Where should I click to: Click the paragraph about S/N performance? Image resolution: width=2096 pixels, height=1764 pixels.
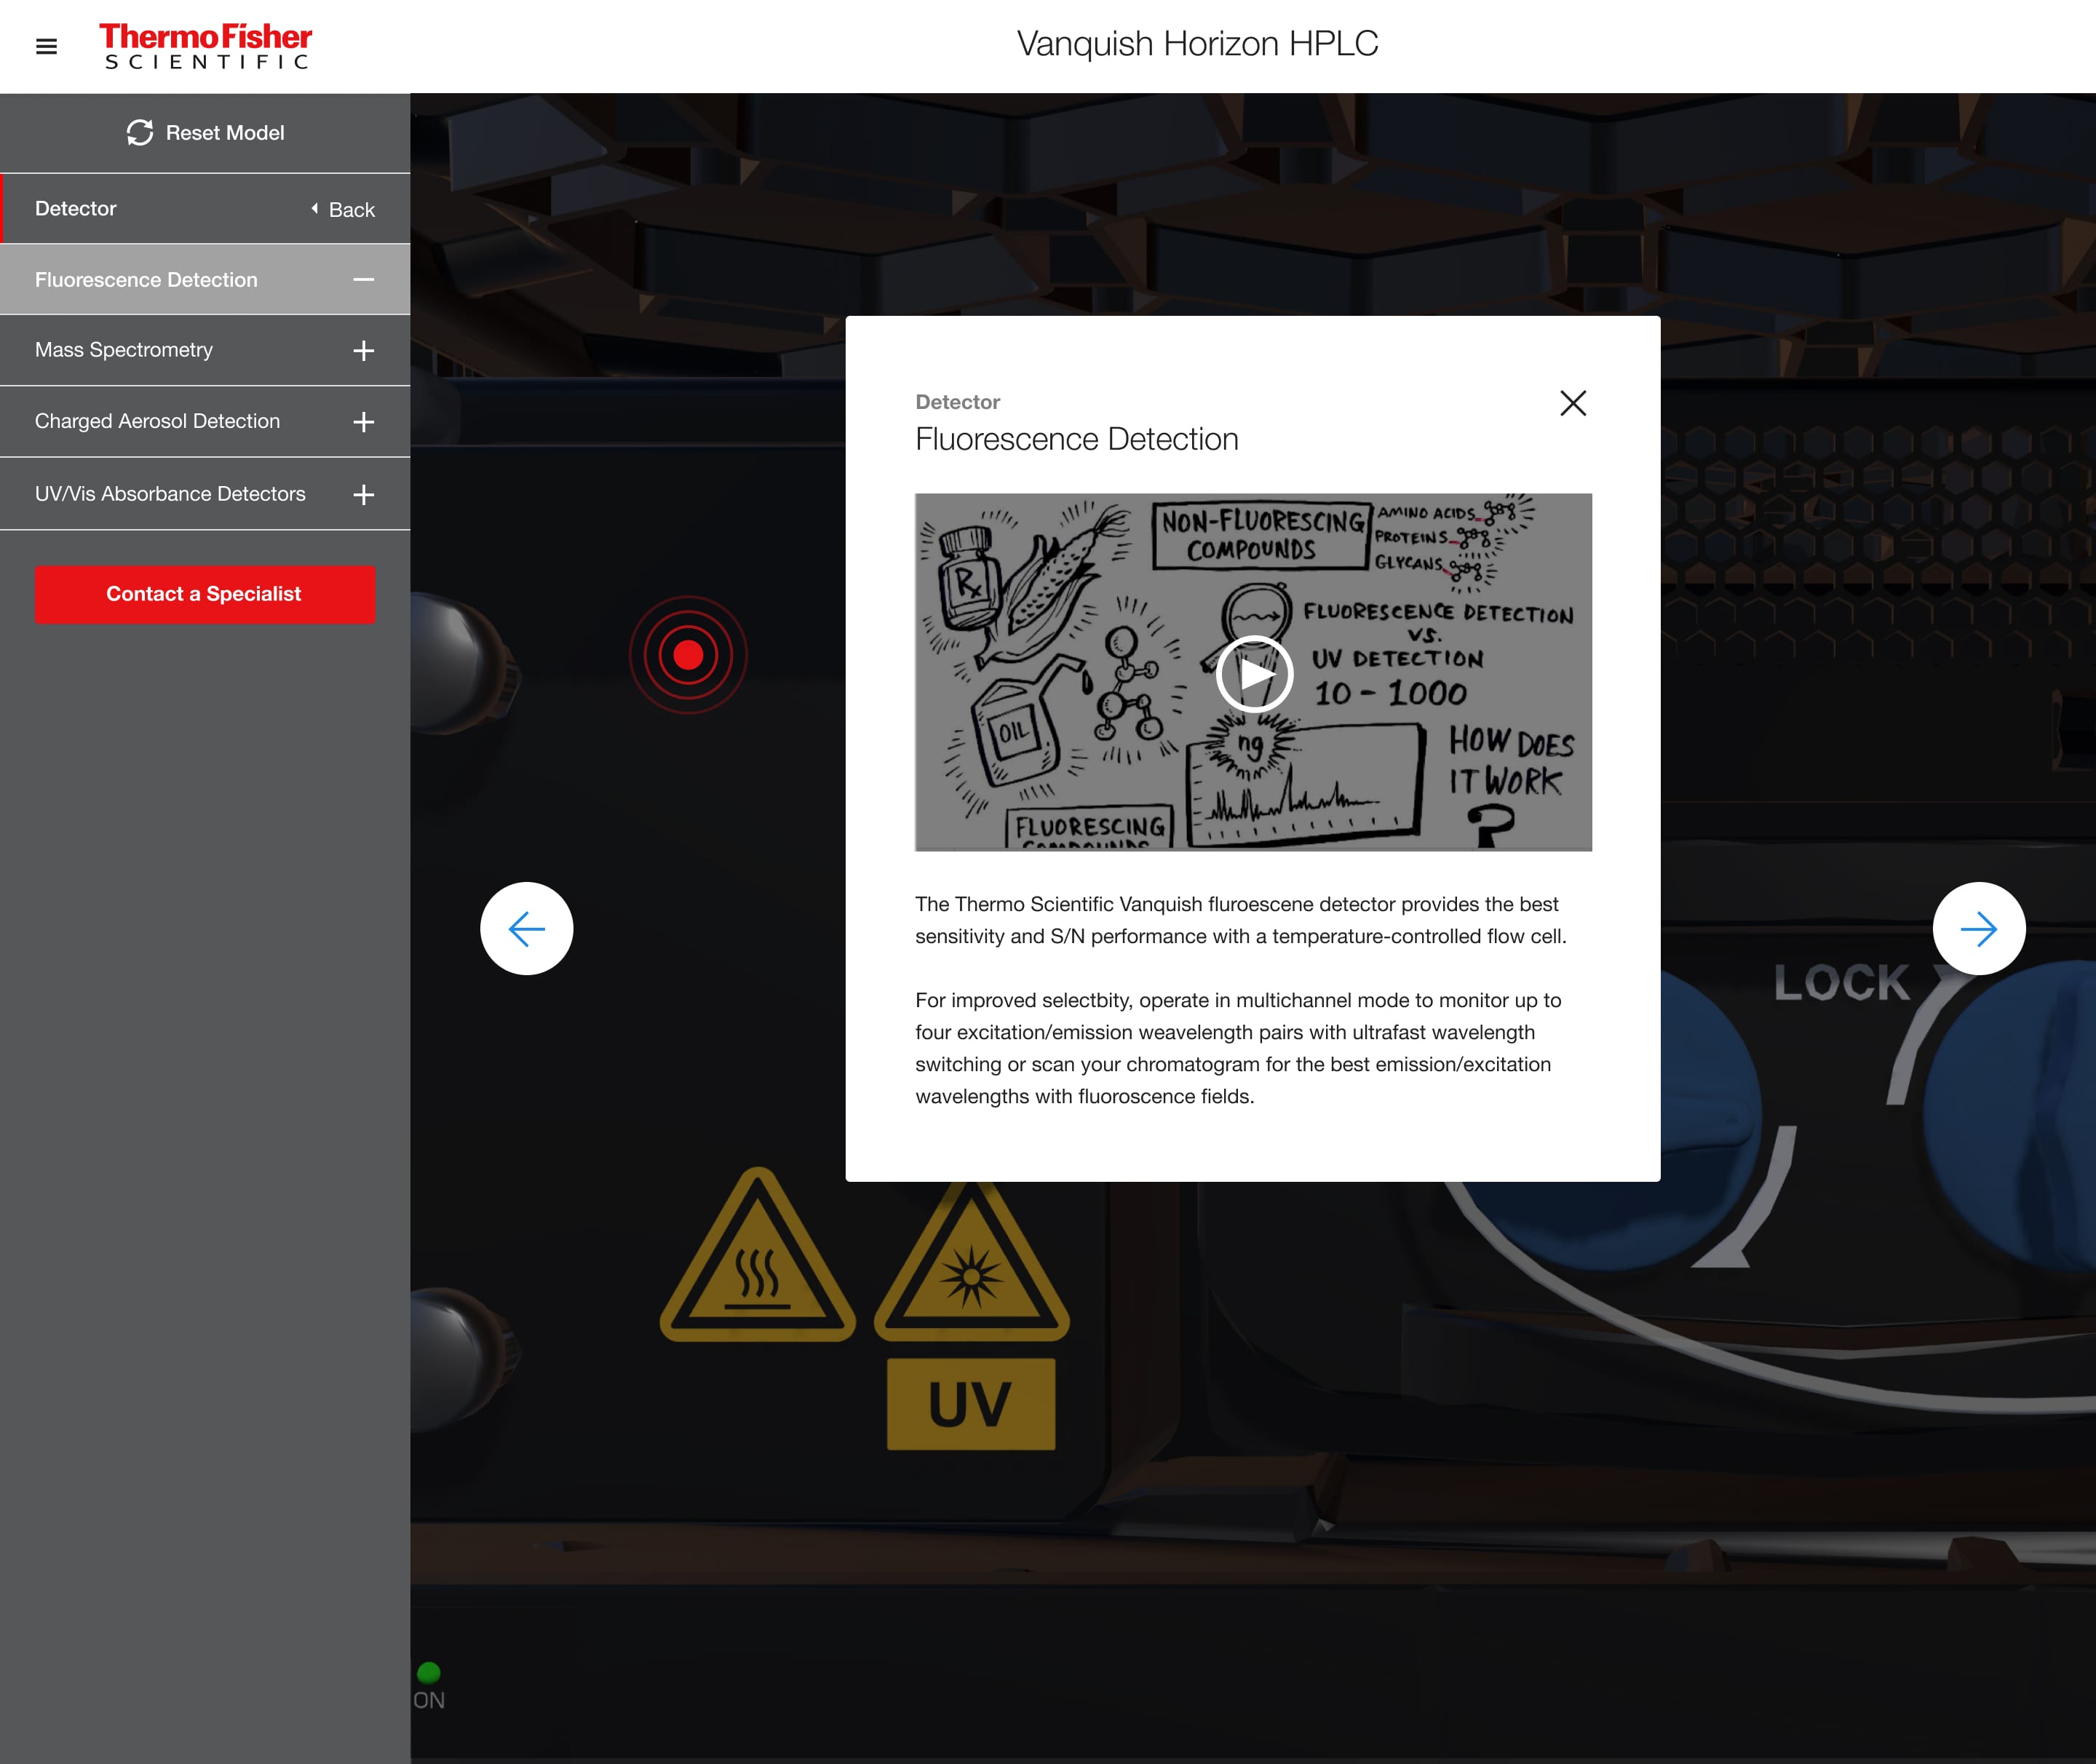click(1241, 920)
